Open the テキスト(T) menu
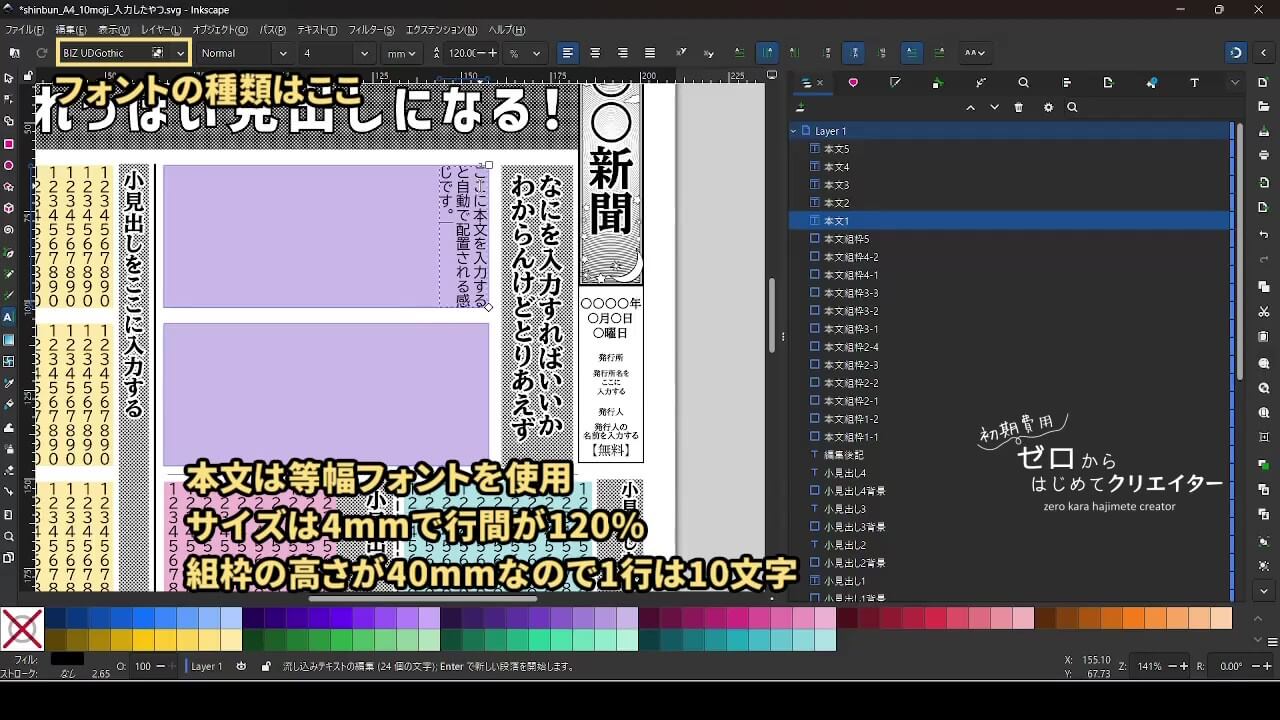The width and height of the screenshot is (1280, 720). [x=318, y=30]
